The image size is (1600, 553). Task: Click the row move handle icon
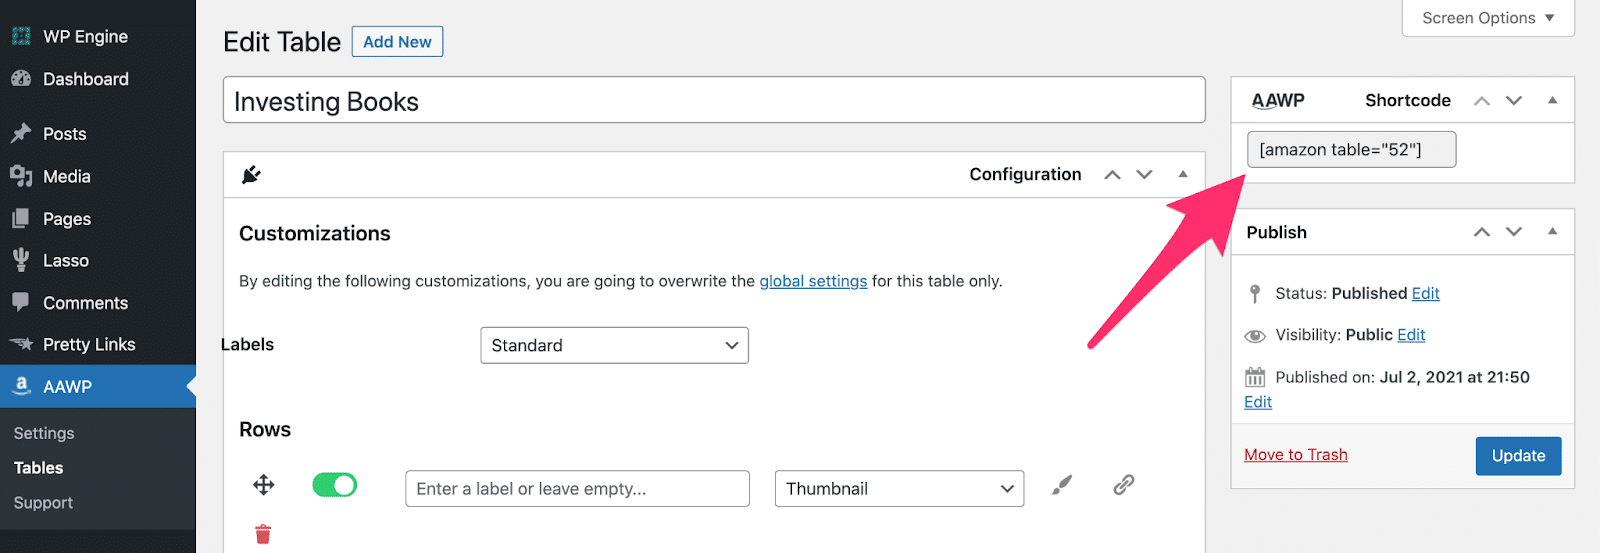coord(264,485)
